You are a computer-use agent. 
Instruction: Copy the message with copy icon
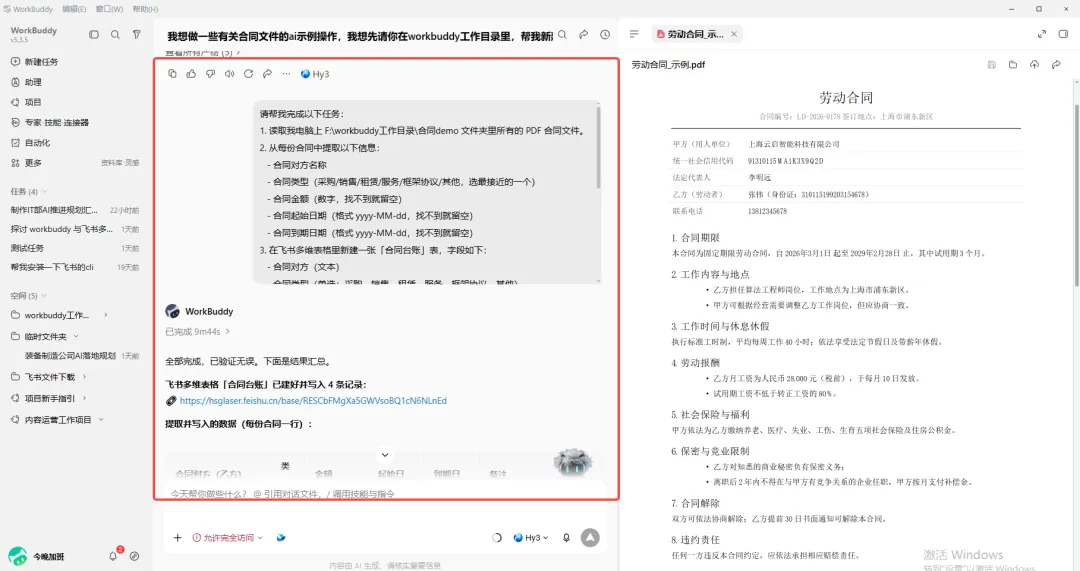click(172, 74)
